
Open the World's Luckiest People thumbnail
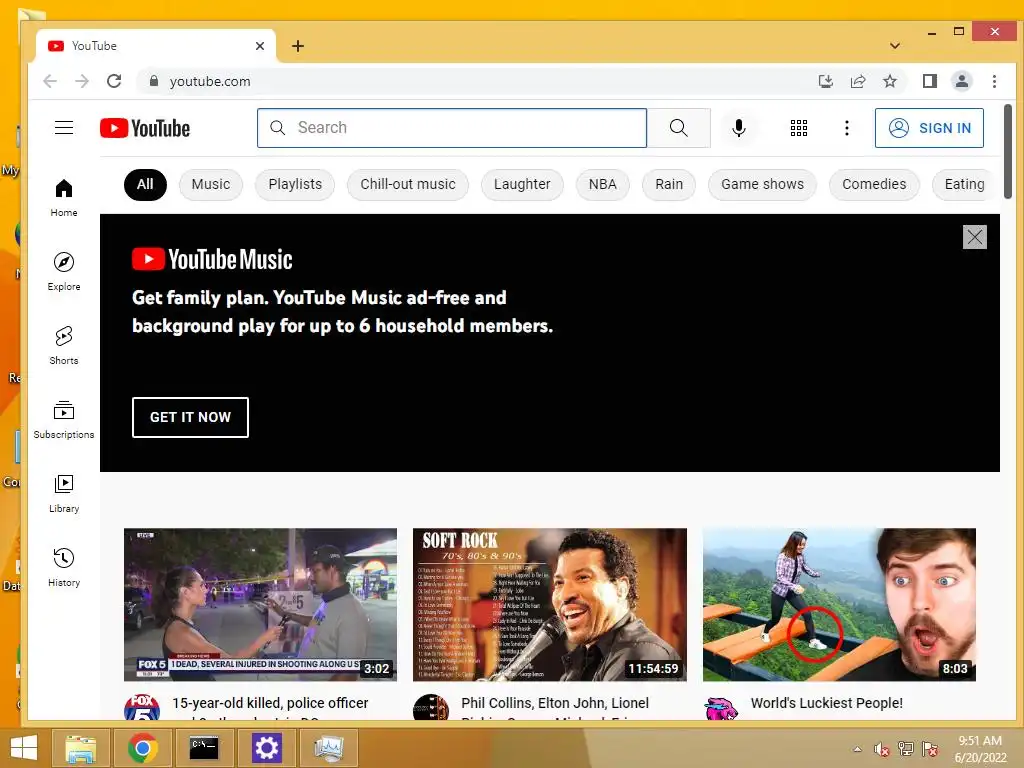[x=839, y=605]
